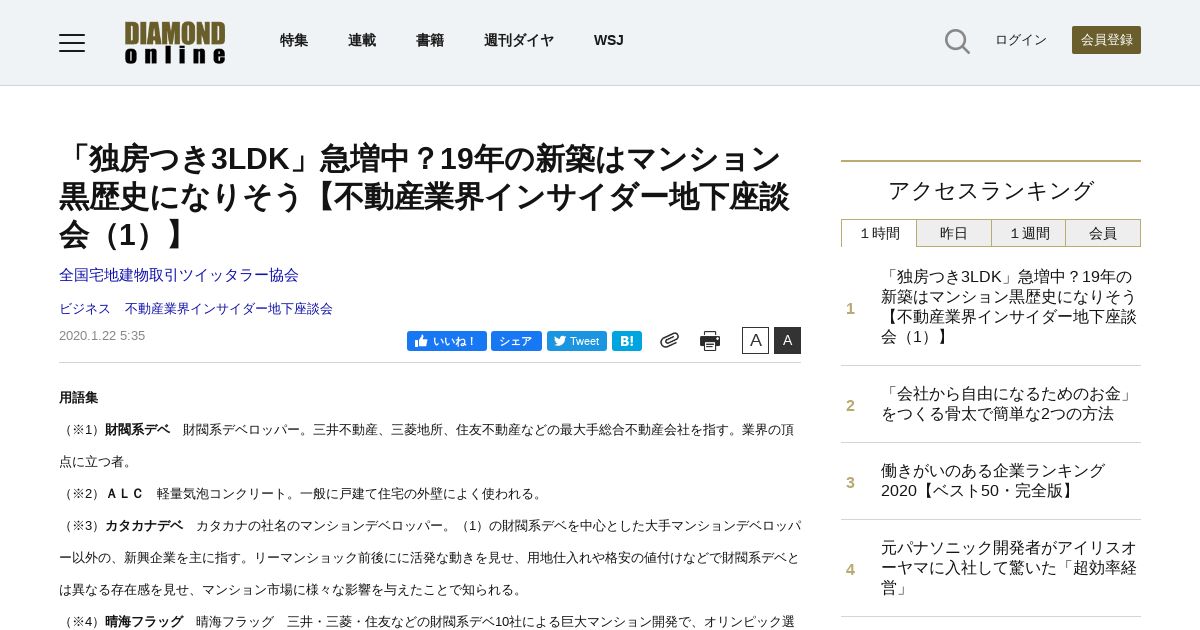Click the Facebook シェア button
This screenshot has height=630, width=1200.
516,341
